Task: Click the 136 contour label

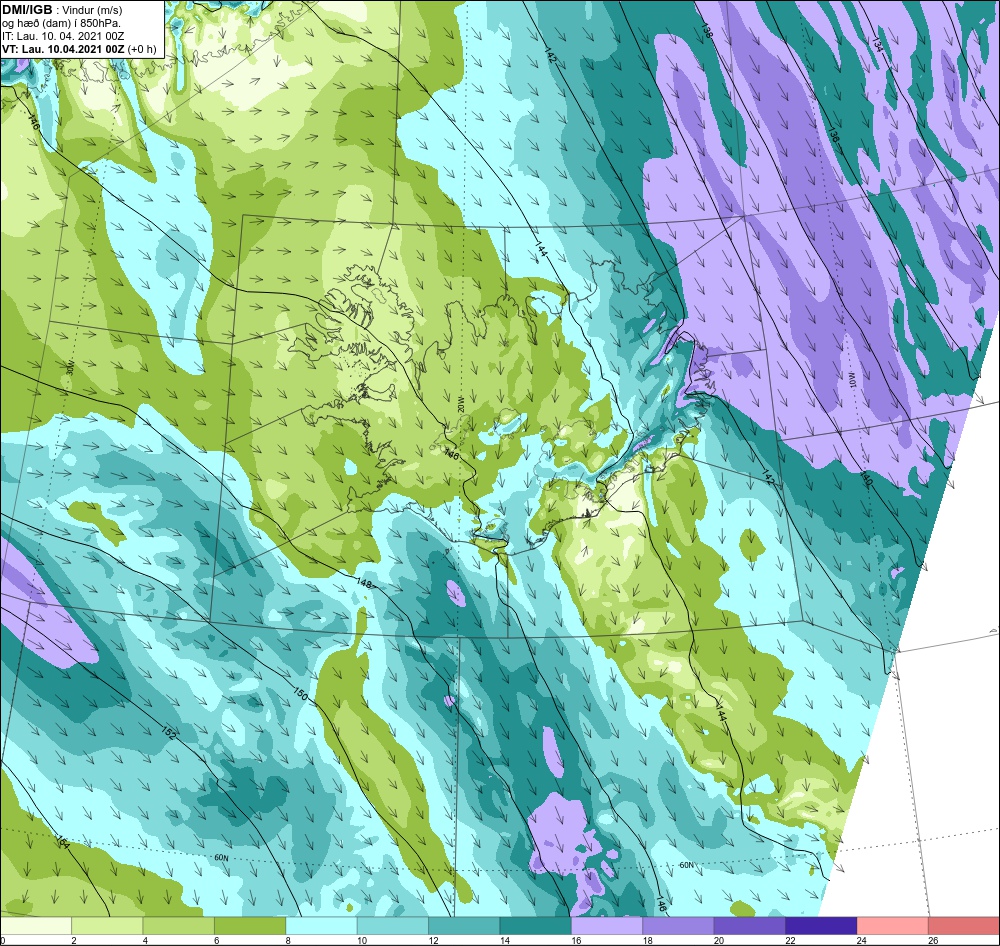Action: click(833, 135)
